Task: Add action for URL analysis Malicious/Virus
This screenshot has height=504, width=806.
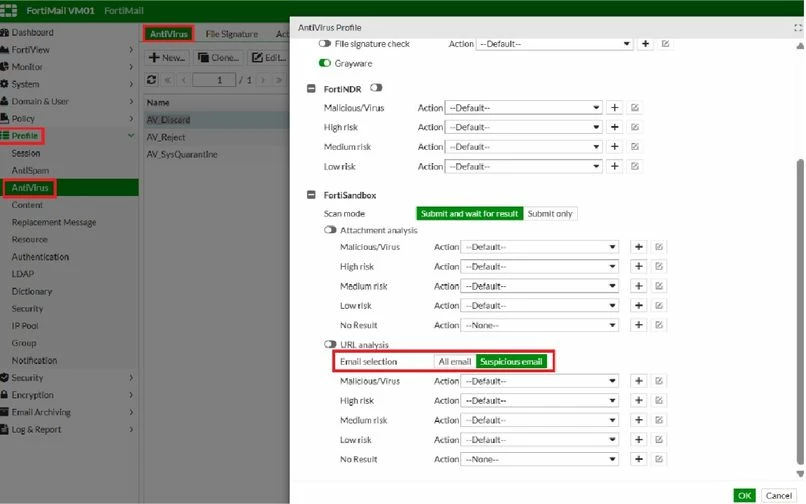Action: pos(638,381)
